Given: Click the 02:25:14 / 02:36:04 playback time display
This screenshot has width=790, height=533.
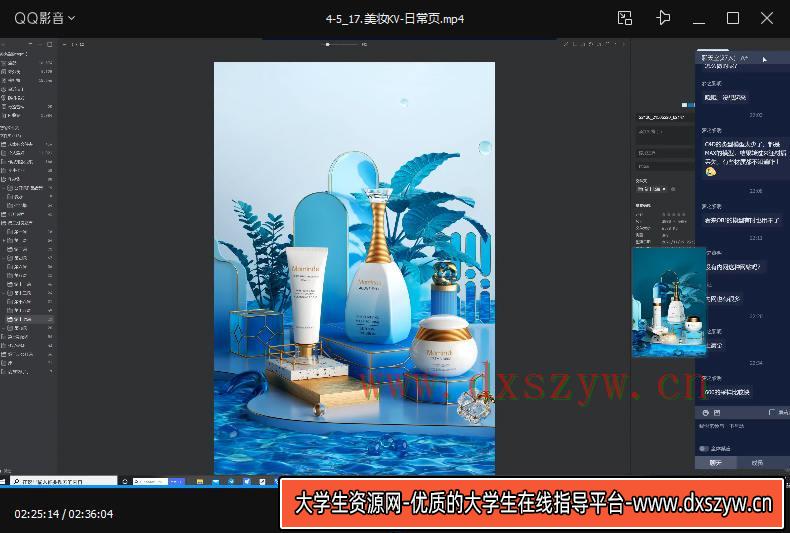Looking at the screenshot, I should pyautogui.click(x=63, y=514).
